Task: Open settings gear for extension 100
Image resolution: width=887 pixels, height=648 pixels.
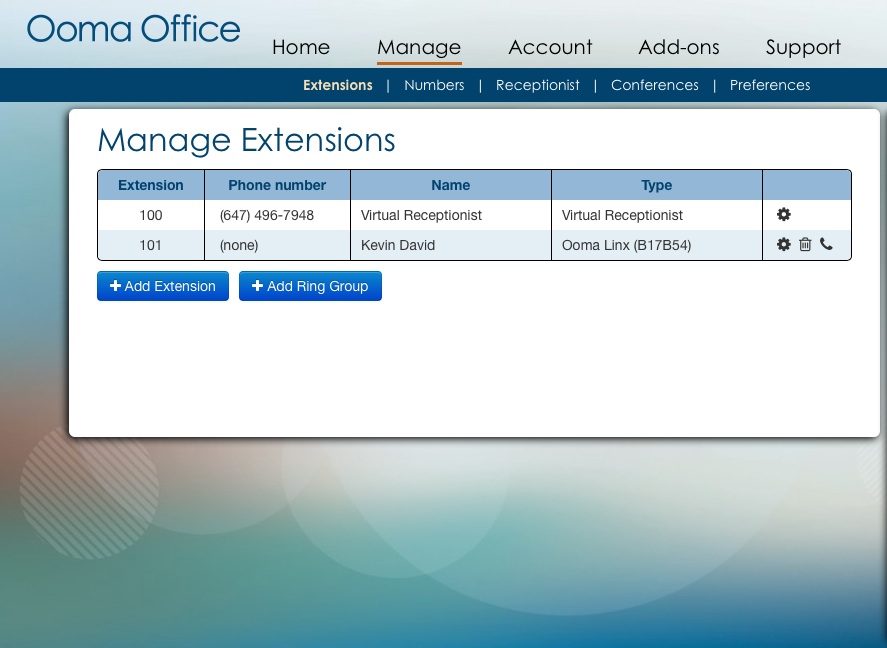Action: (x=783, y=214)
